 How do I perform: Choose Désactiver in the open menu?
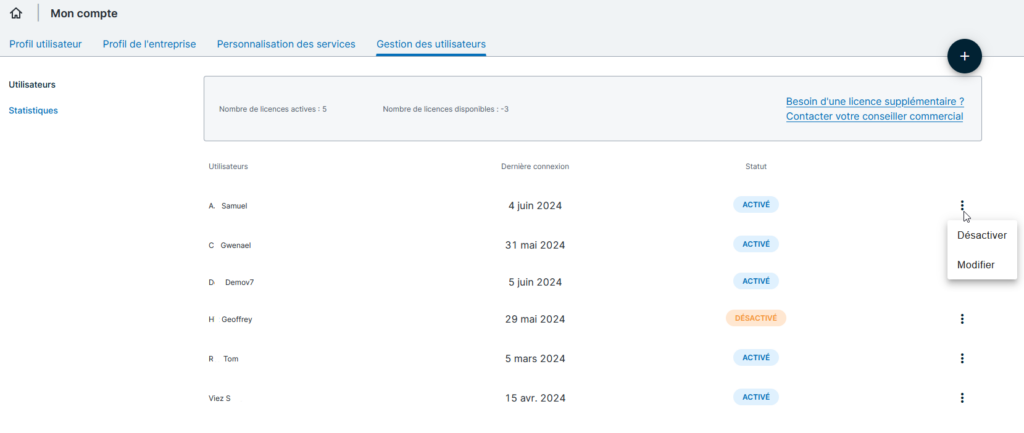pos(981,236)
